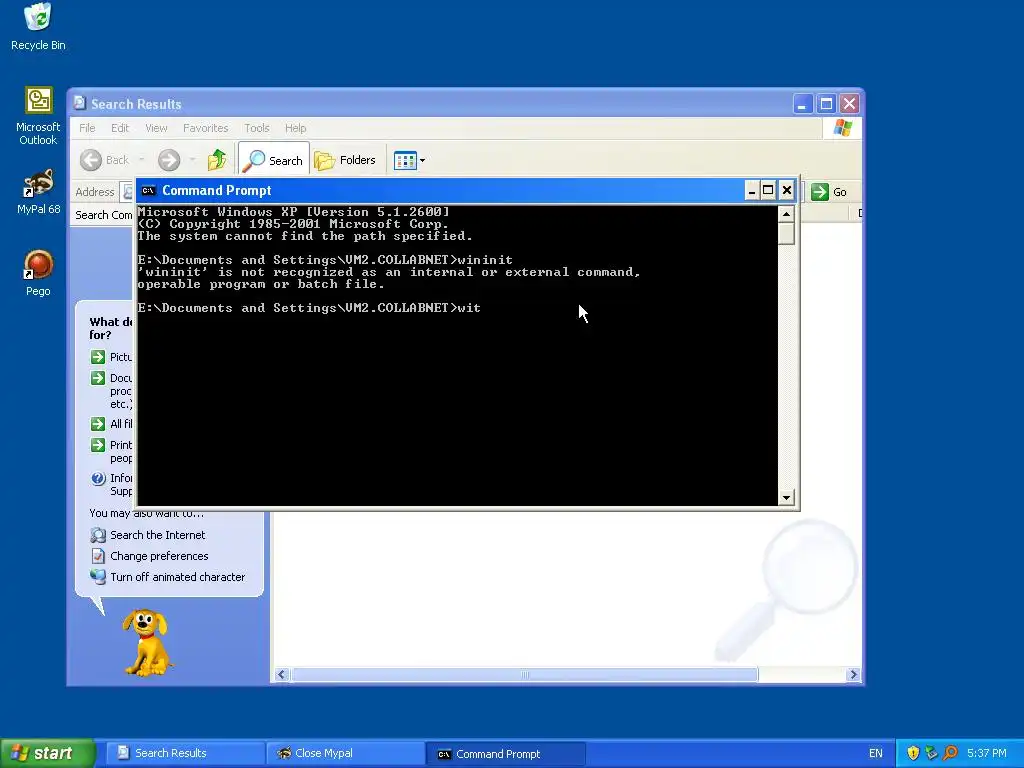Viewport: 1024px width, 768px height.
Task: Click Safely Remove Hardware tray icon
Action: [x=931, y=753]
